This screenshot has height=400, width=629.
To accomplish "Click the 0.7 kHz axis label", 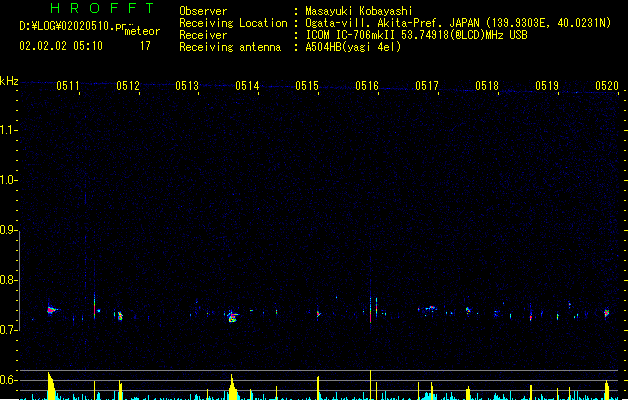I will [x=9, y=330].
